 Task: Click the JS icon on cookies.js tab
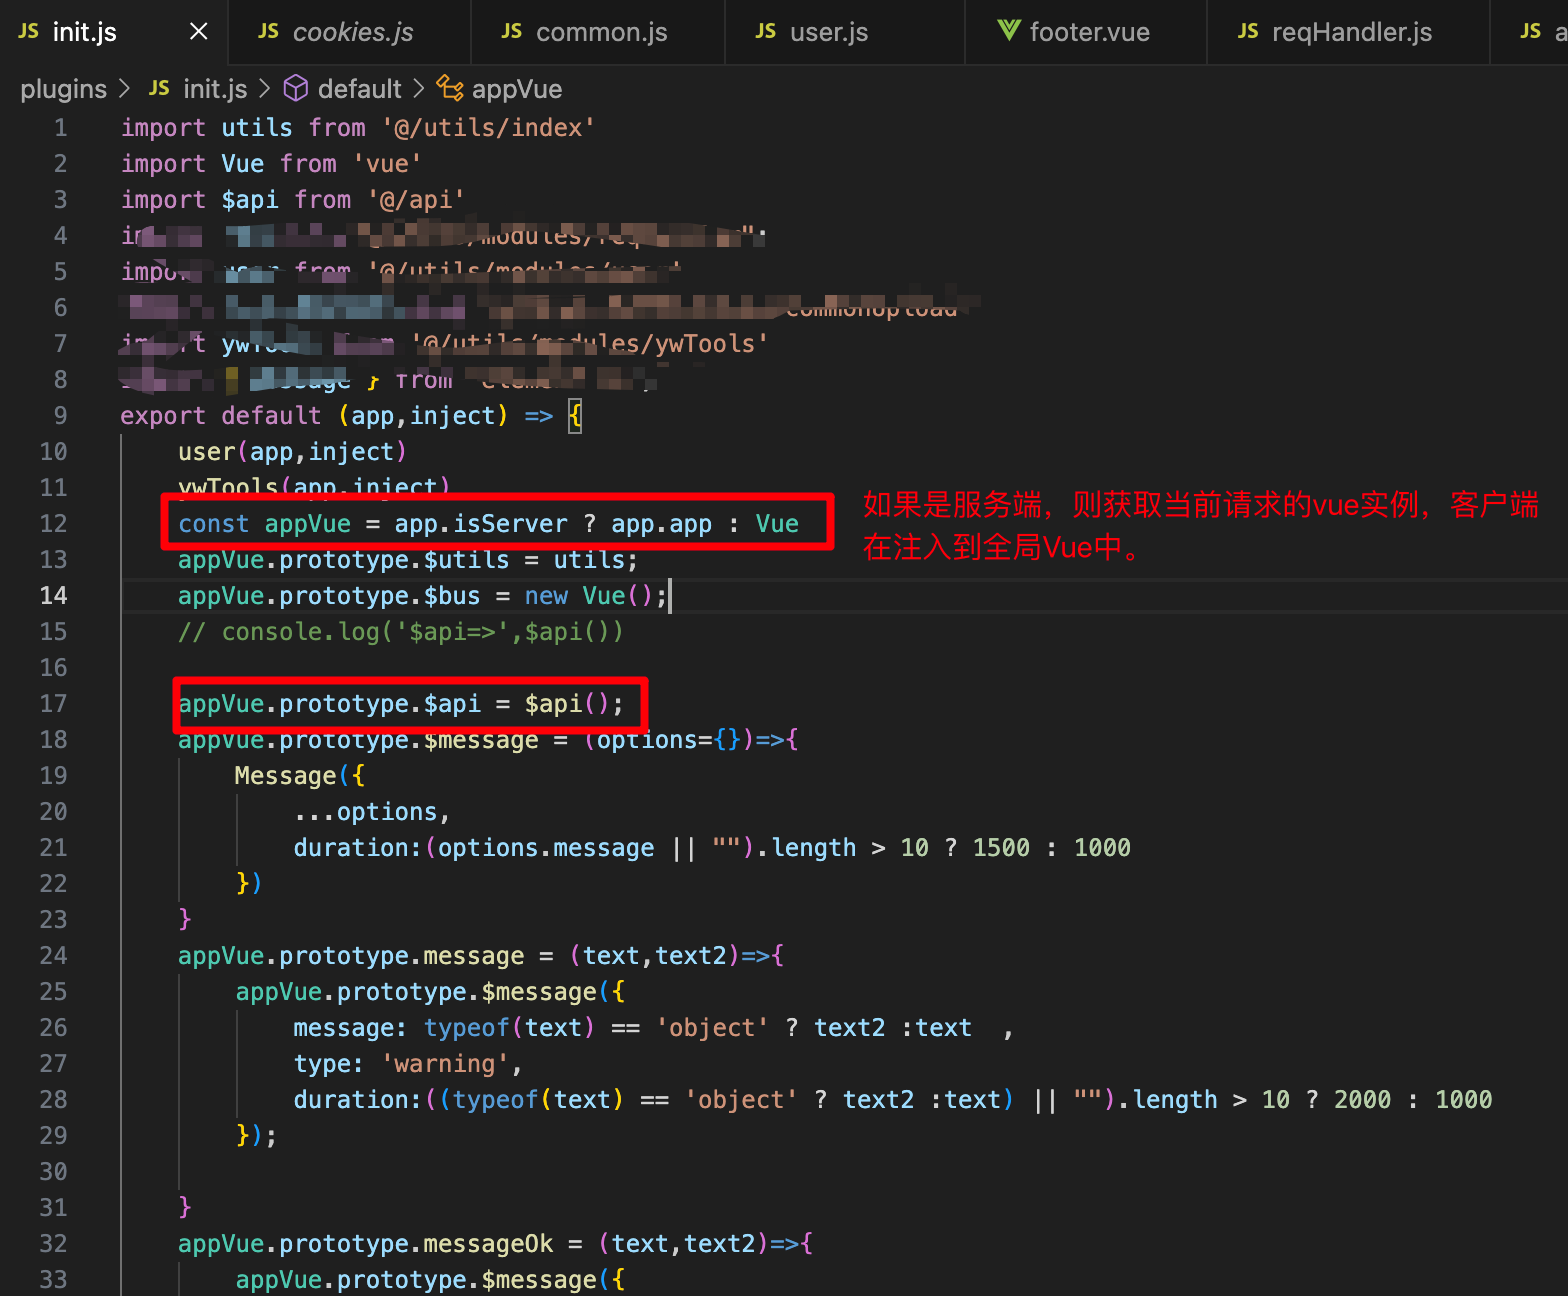coord(268,31)
